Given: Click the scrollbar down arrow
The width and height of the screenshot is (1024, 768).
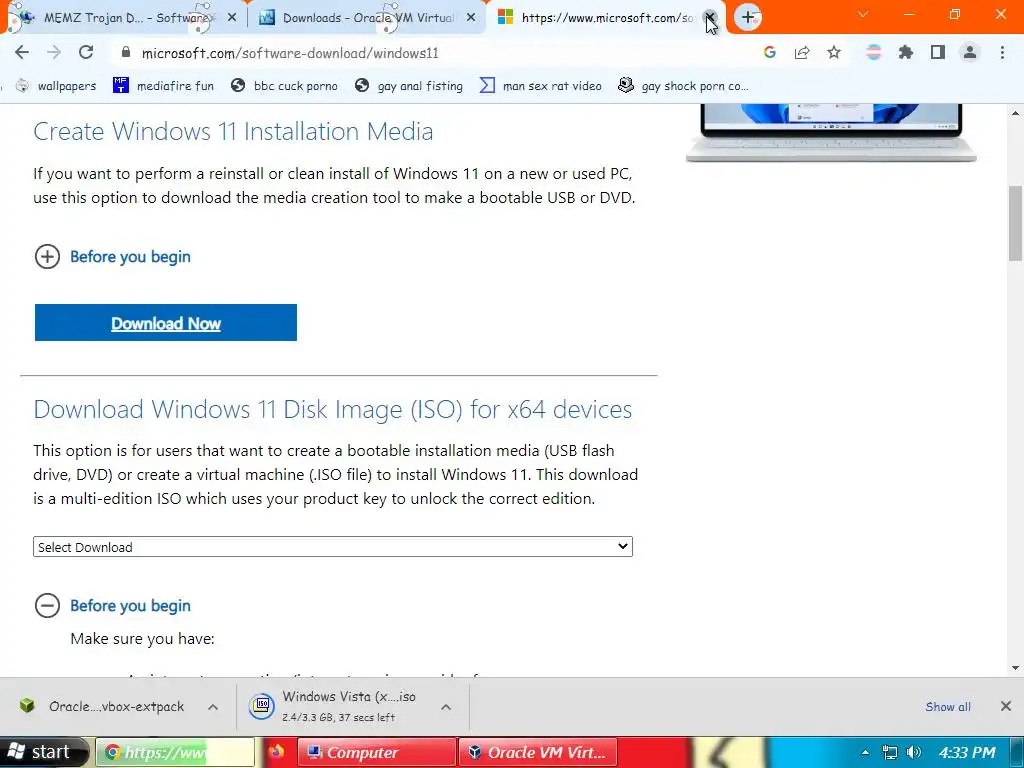Looking at the screenshot, I should pos(1016,668).
